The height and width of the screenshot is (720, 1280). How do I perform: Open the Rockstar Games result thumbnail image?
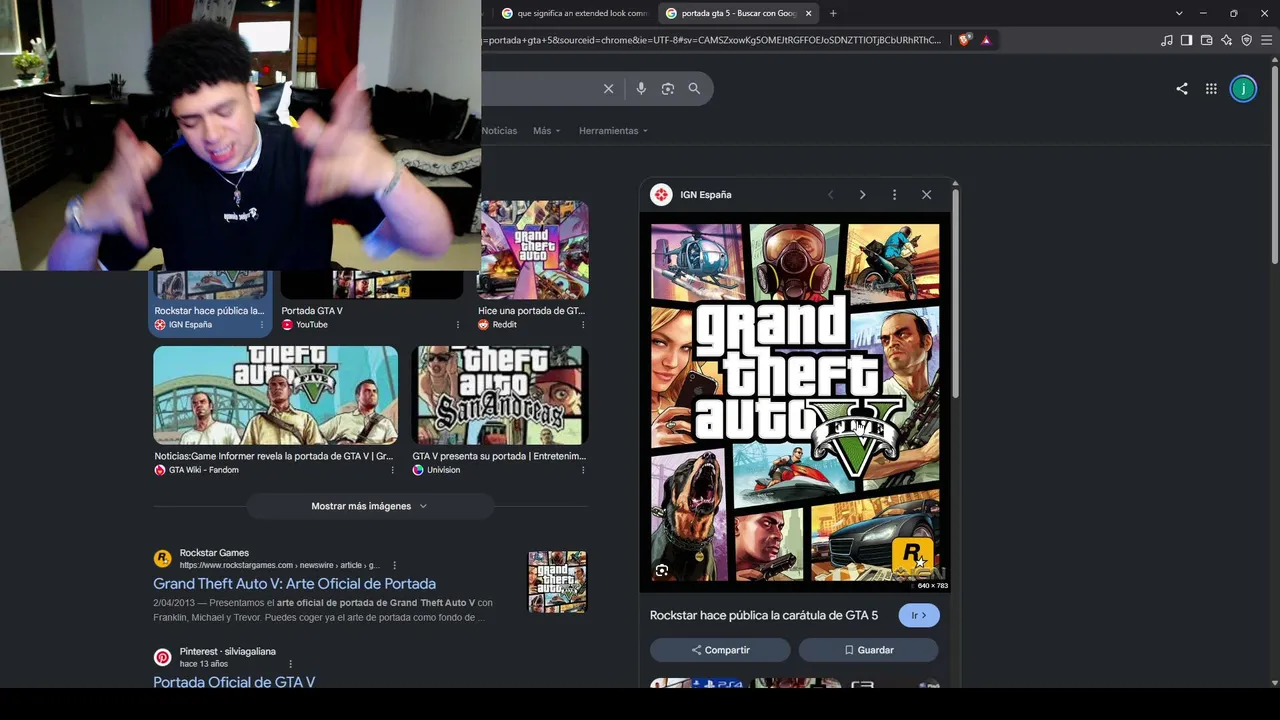click(x=557, y=582)
